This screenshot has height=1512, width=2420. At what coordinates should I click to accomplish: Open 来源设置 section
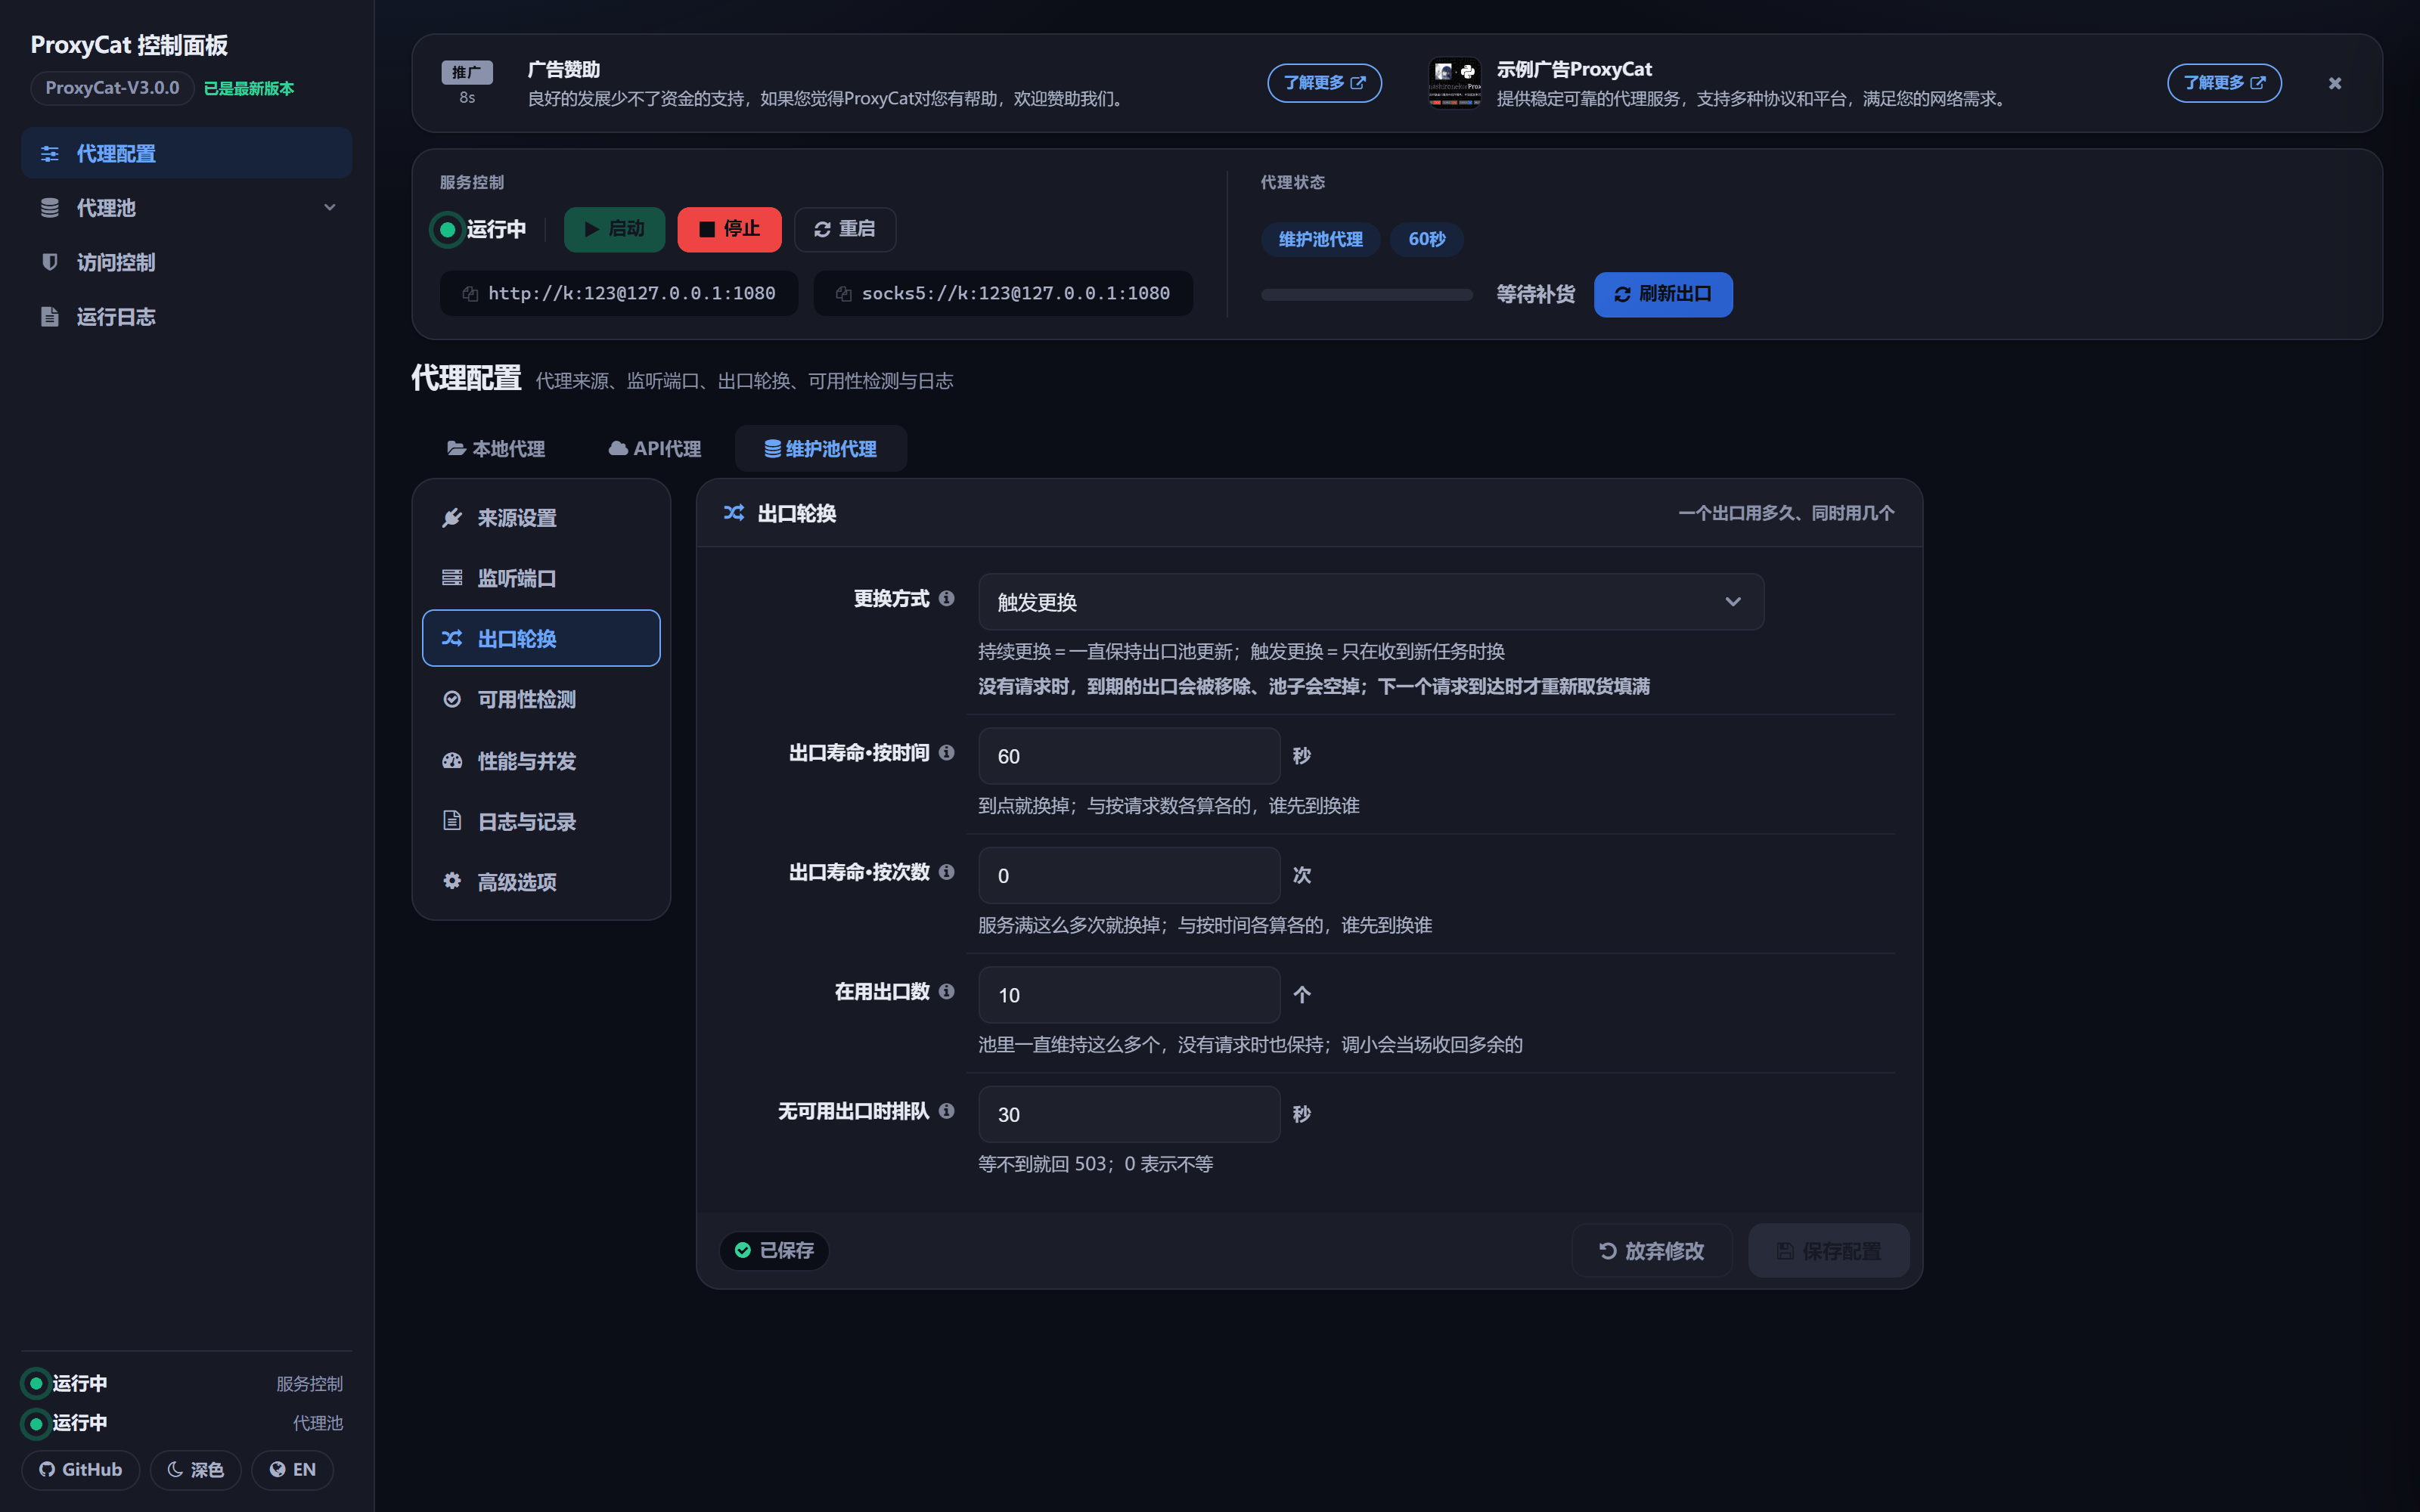pyautogui.click(x=541, y=518)
